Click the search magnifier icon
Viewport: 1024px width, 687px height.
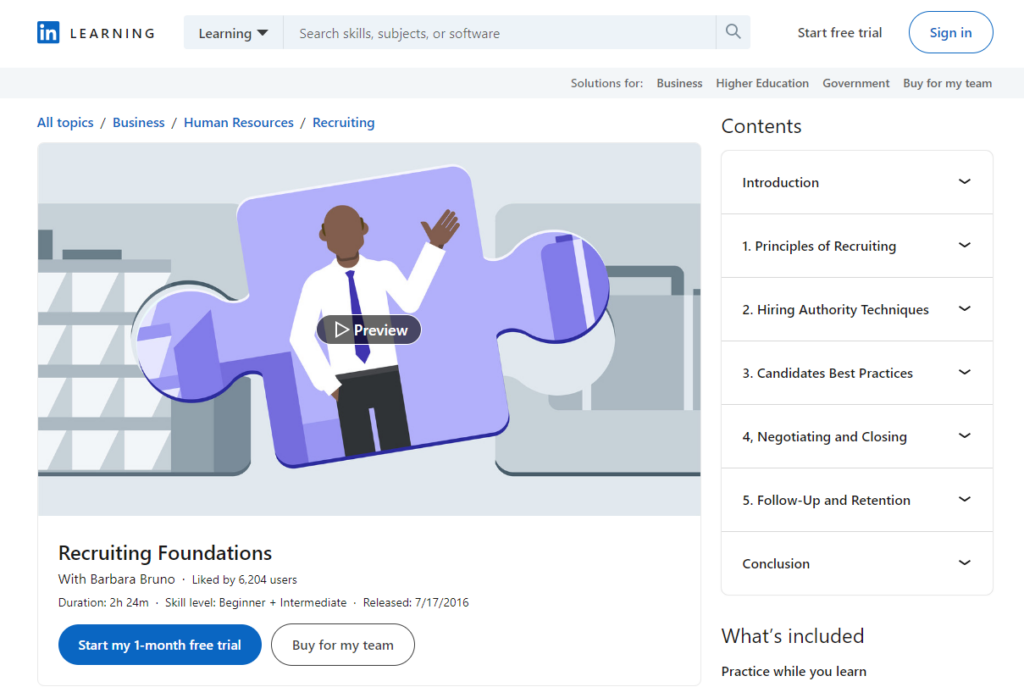733,32
